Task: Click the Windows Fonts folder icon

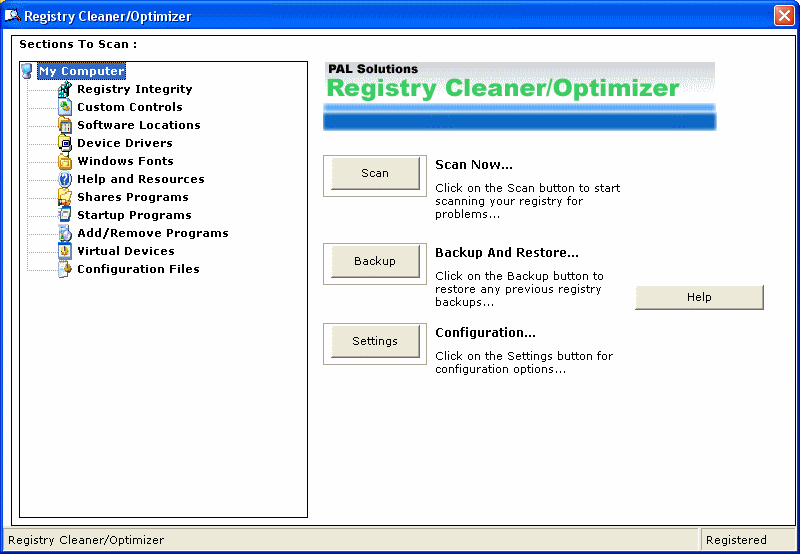Action: 65,161
